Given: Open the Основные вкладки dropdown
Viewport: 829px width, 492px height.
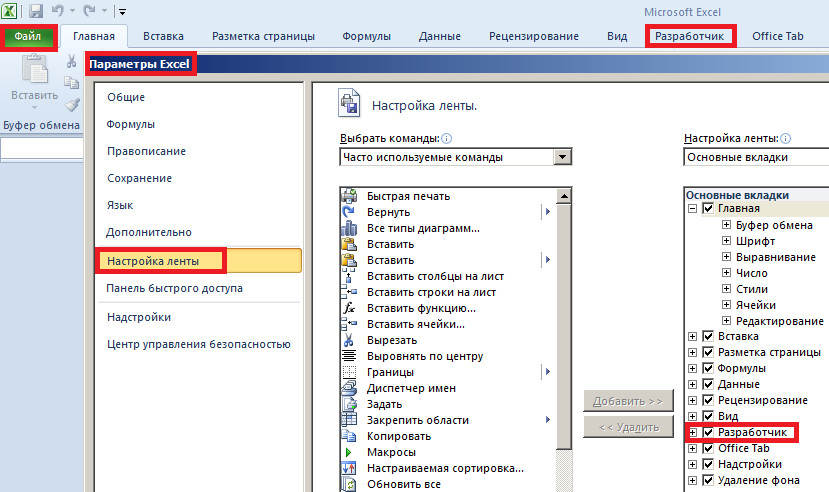Looking at the screenshot, I should [756, 157].
